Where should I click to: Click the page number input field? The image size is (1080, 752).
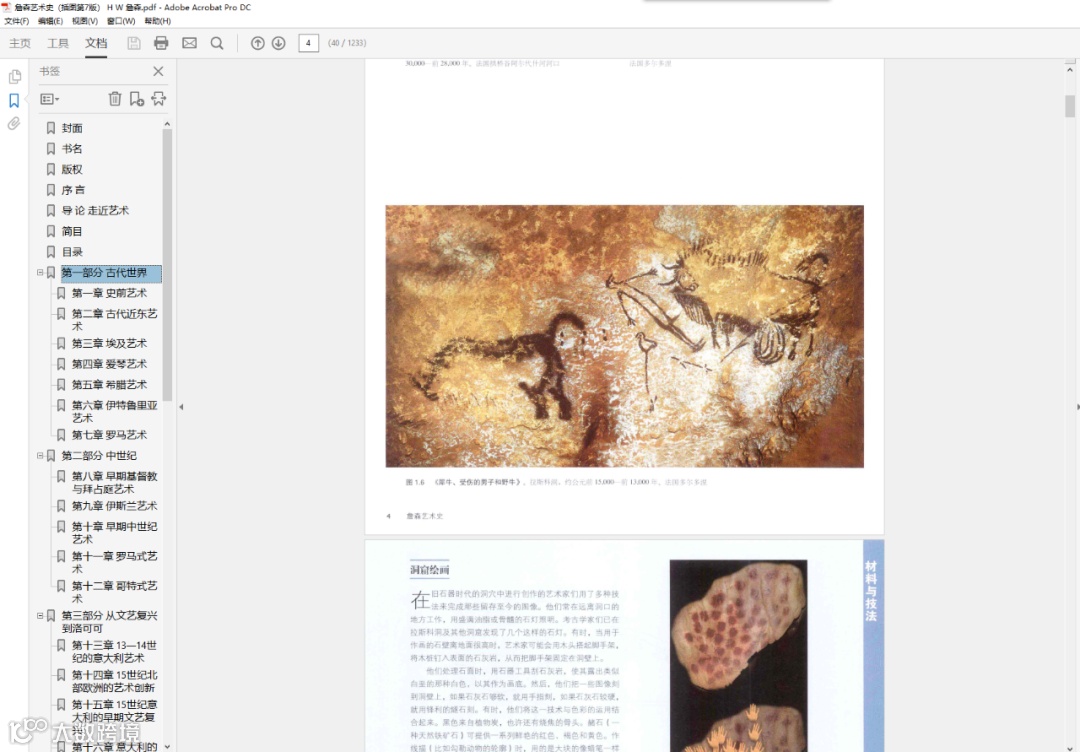pyautogui.click(x=309, y=43)
